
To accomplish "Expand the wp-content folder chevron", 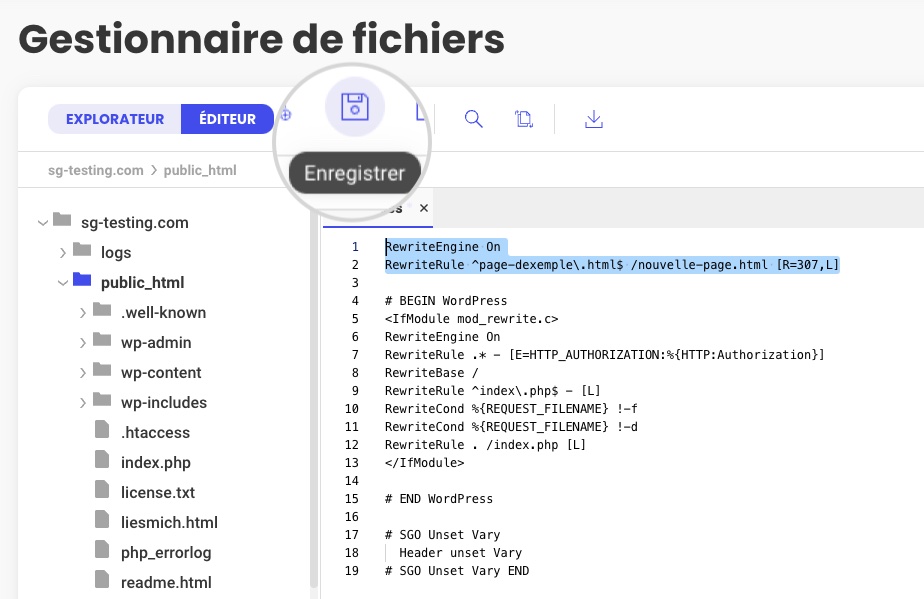I will pos(82,373).
